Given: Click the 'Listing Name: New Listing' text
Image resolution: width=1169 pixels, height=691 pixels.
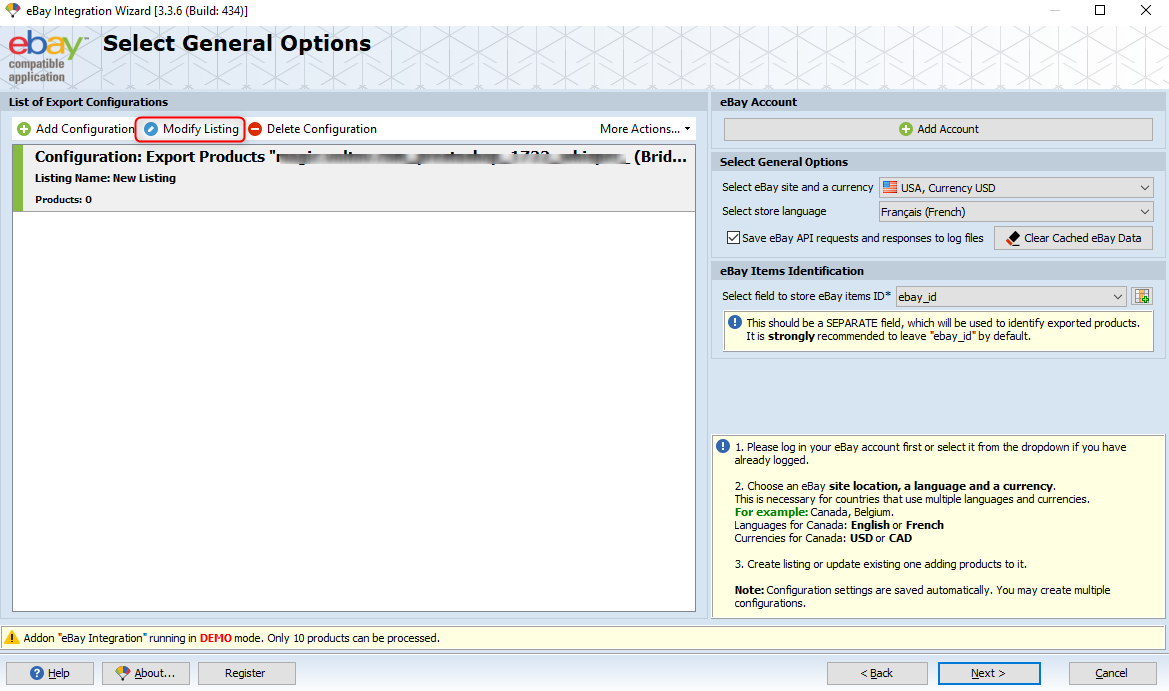Looking at the screenshot, I should click(x=105, y=178).
